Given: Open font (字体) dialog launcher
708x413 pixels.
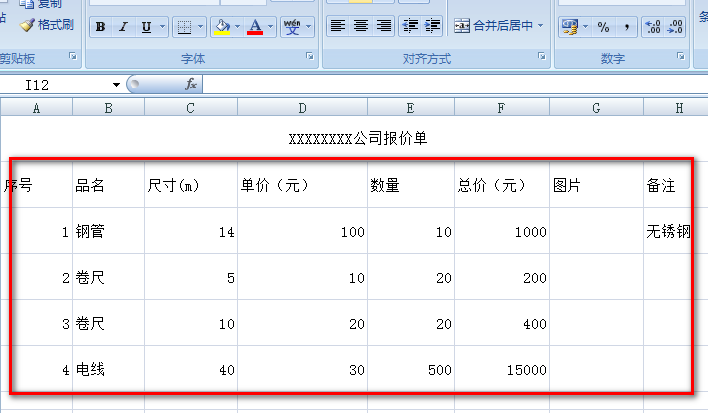Looking at the screenshot, I should [x=310, y=56].
